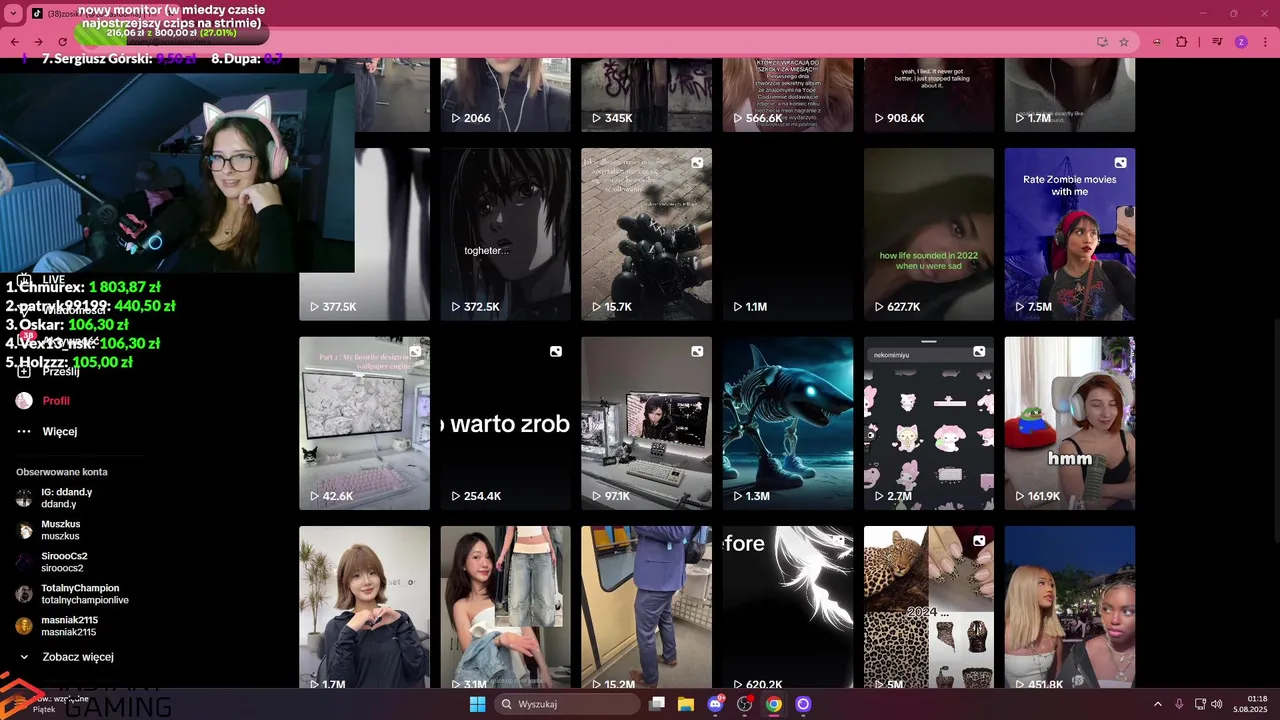Screen dimensions: 1280x720
Task: Open the train door video 15.2M
Action: coord(646,607)
